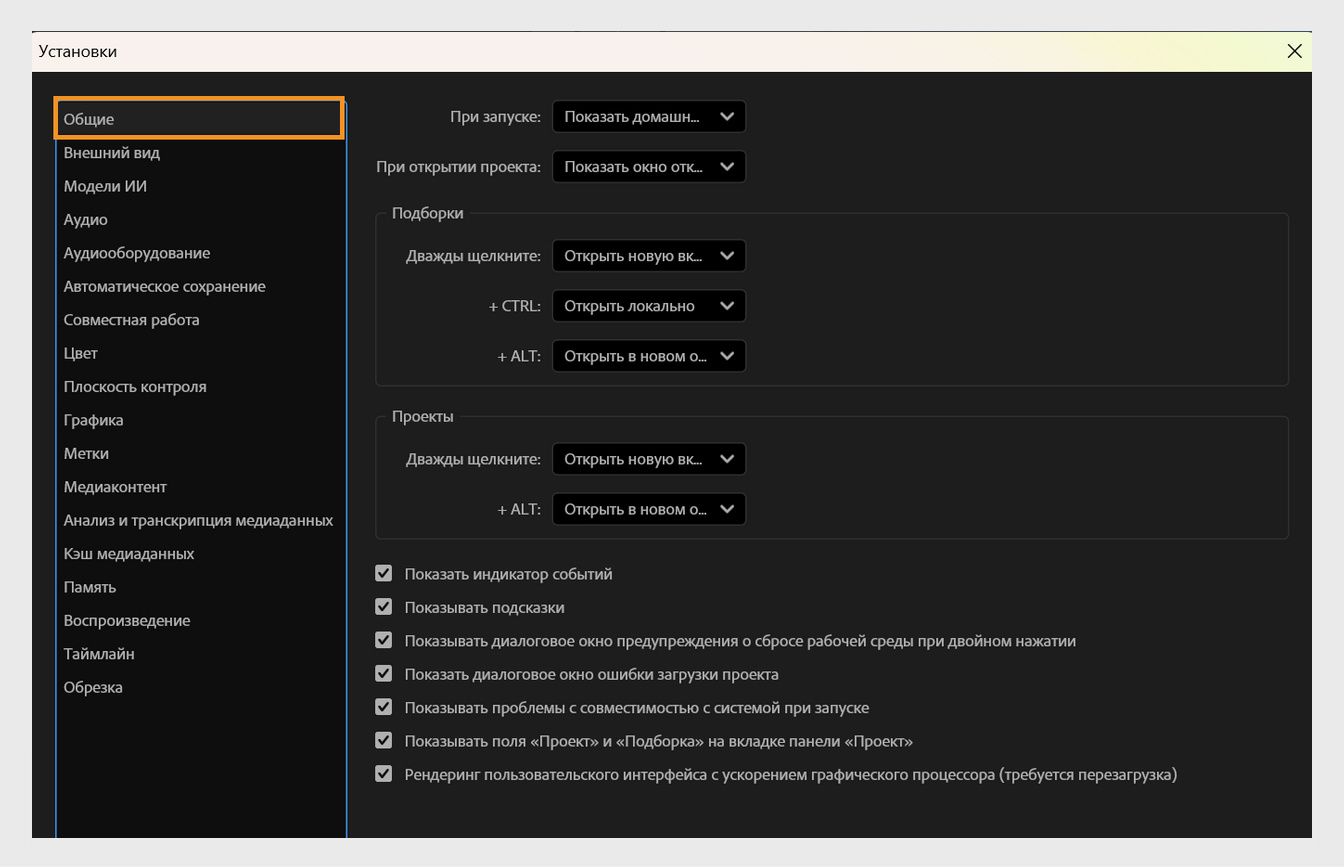Uncheck «Показать диалоговое окно ошибки загрузки проекта»
This screenshot has height=867, width=1344.
pyautogui.click(x=383, y=674)
